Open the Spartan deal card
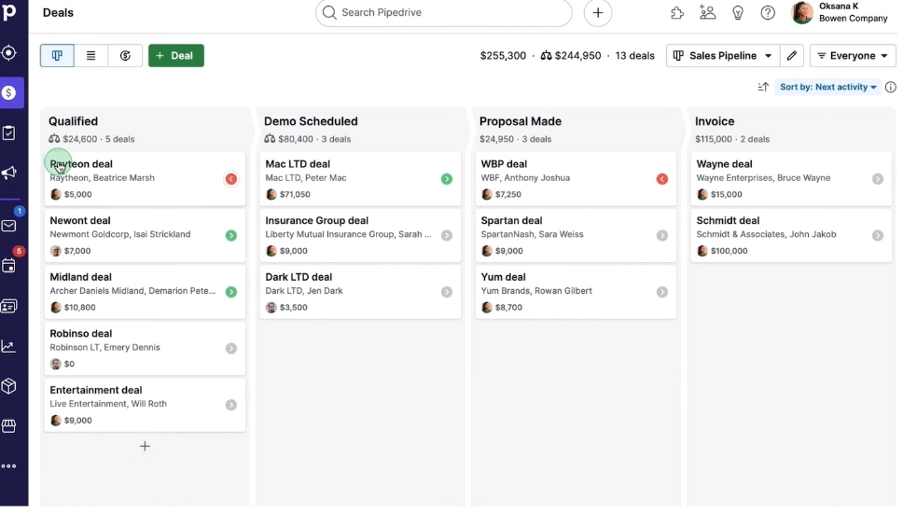The image size is (904, 514). click(x=576, y=235)
